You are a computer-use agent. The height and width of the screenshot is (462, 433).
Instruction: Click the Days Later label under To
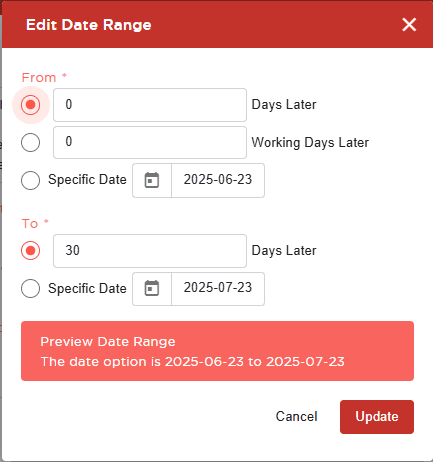(x=284, y=251)
